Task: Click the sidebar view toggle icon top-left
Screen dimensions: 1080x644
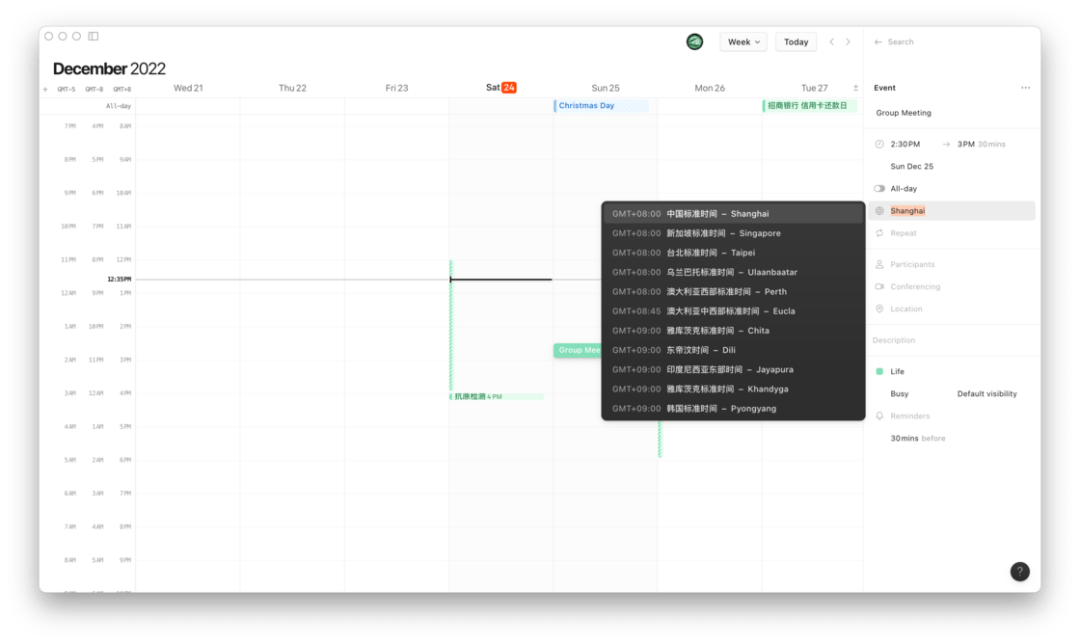Action: tap(93, 35)
